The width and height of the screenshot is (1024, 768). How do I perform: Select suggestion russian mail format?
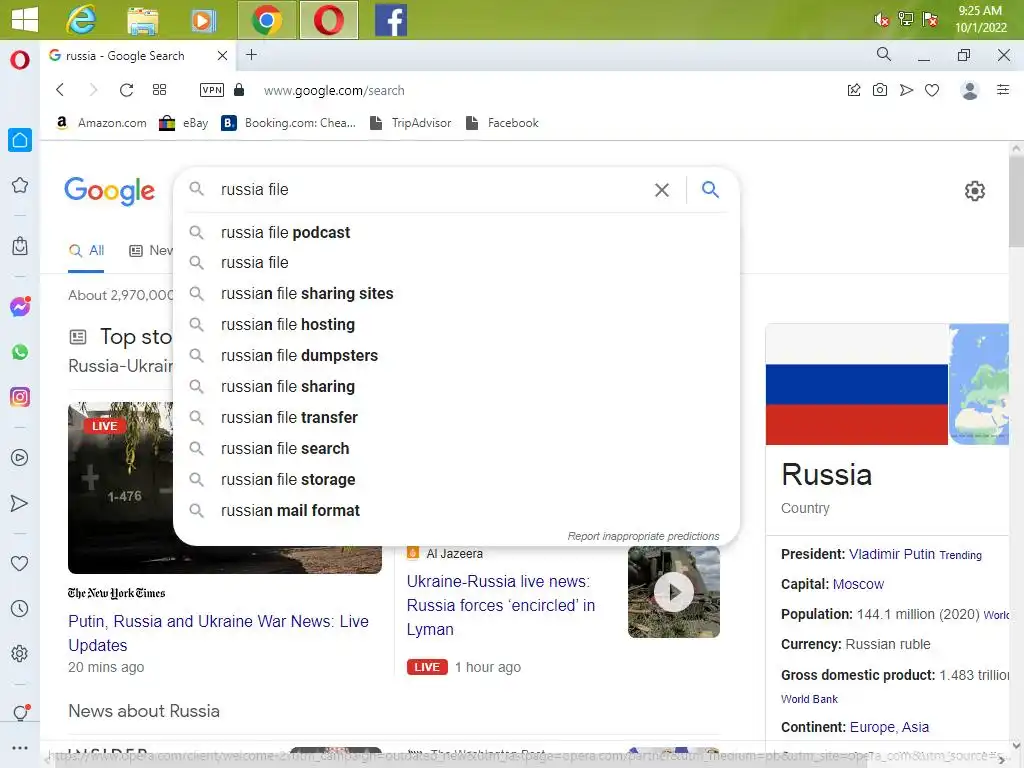coord(456,511)
